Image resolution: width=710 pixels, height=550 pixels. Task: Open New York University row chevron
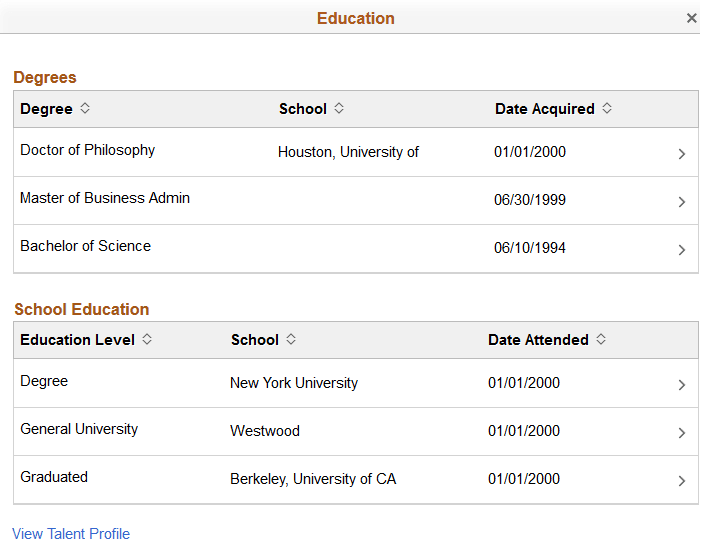(682, 385)
